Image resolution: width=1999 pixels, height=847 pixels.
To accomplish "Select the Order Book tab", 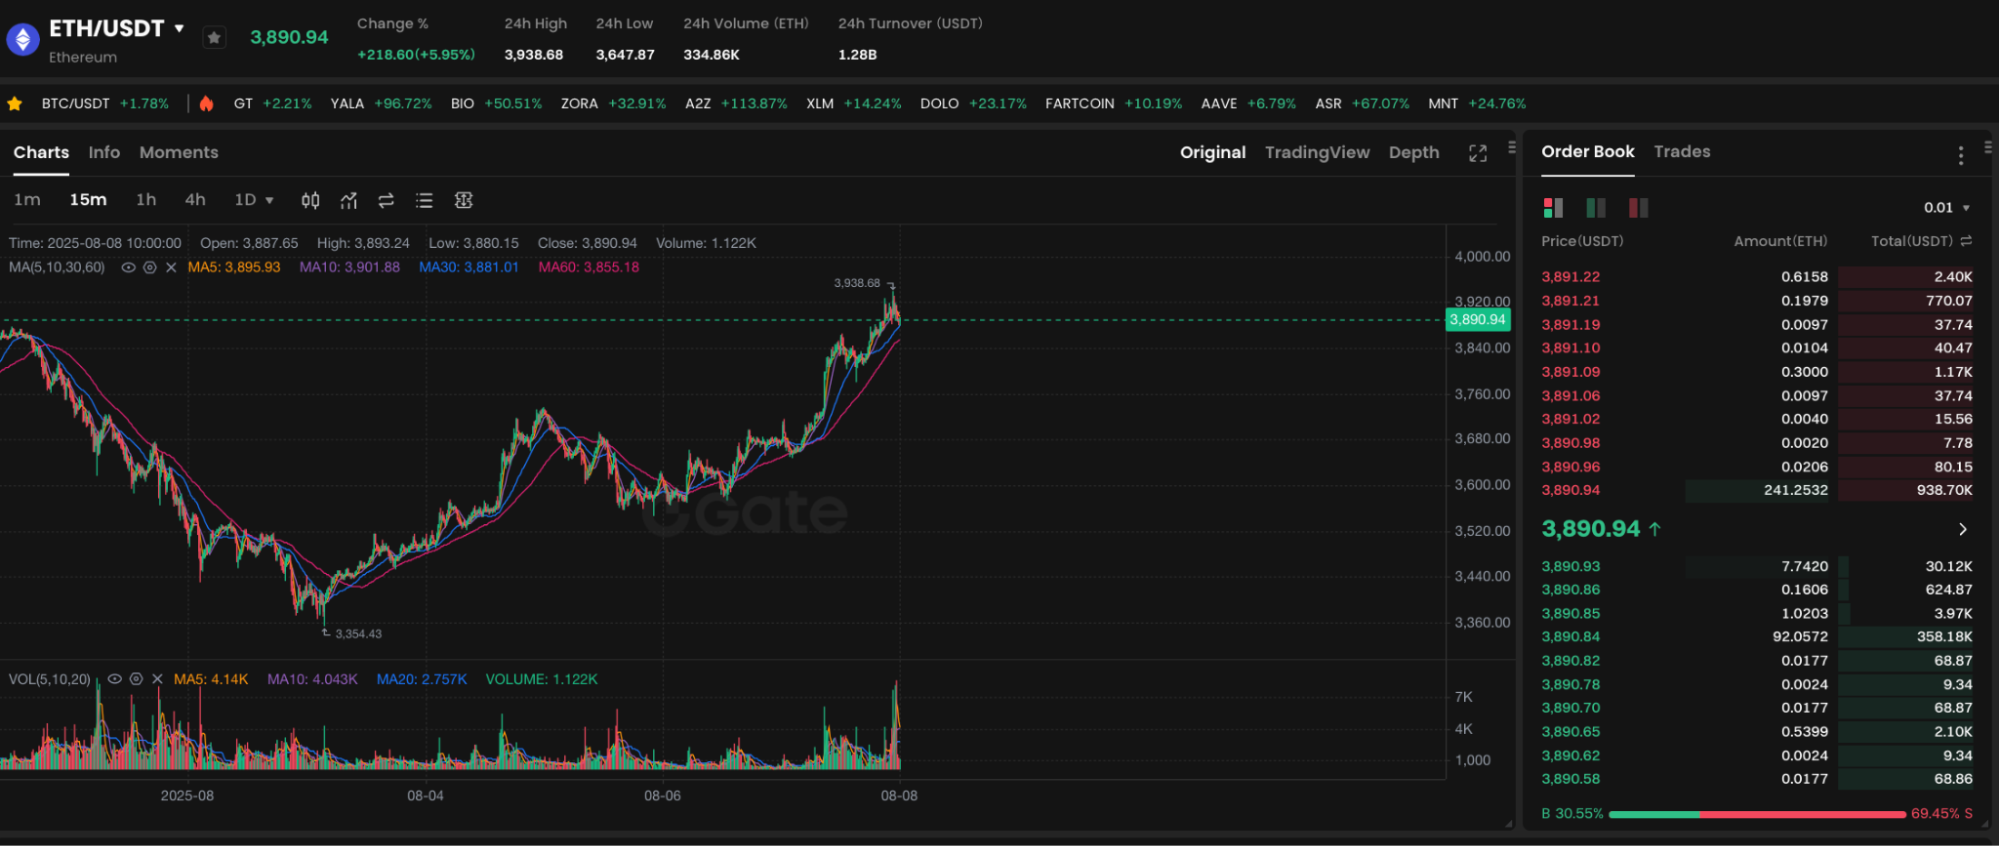I will [x=1587, y=152].
